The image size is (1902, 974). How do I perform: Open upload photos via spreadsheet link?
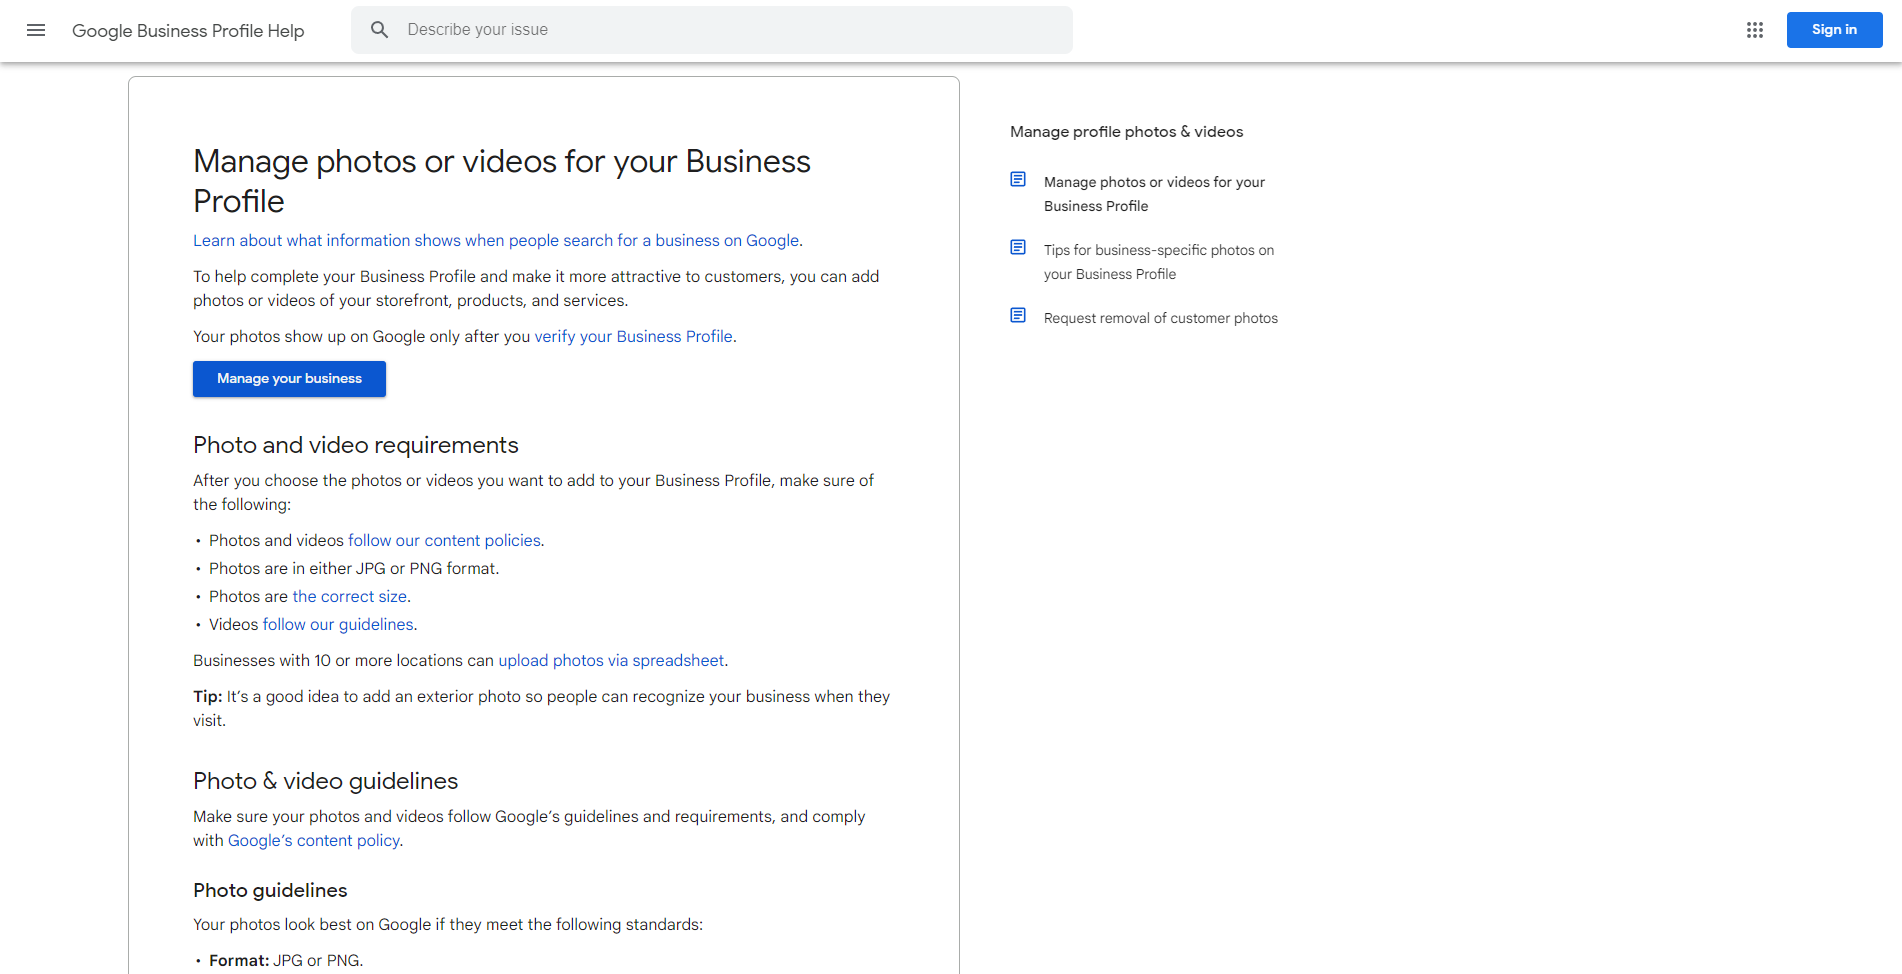click(611, 661)
